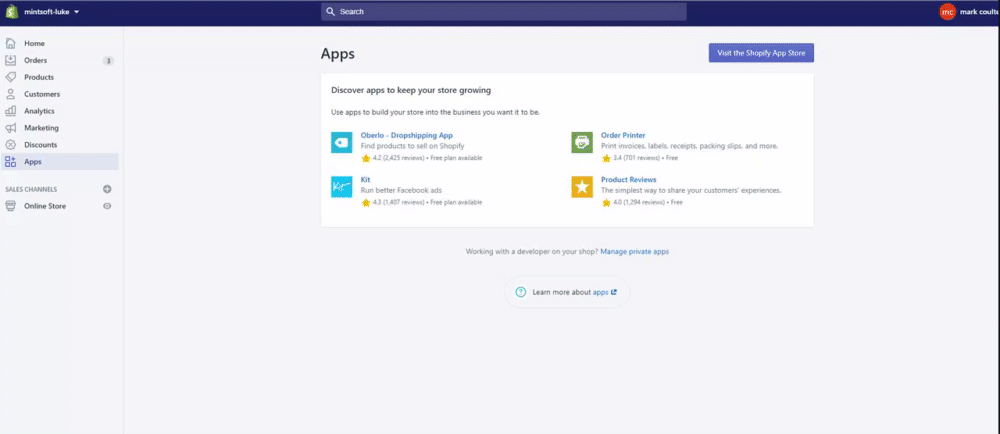Click the help question mark icon
The width and height of the screenshot is (1000, 434).
click(x=520, y=293)
